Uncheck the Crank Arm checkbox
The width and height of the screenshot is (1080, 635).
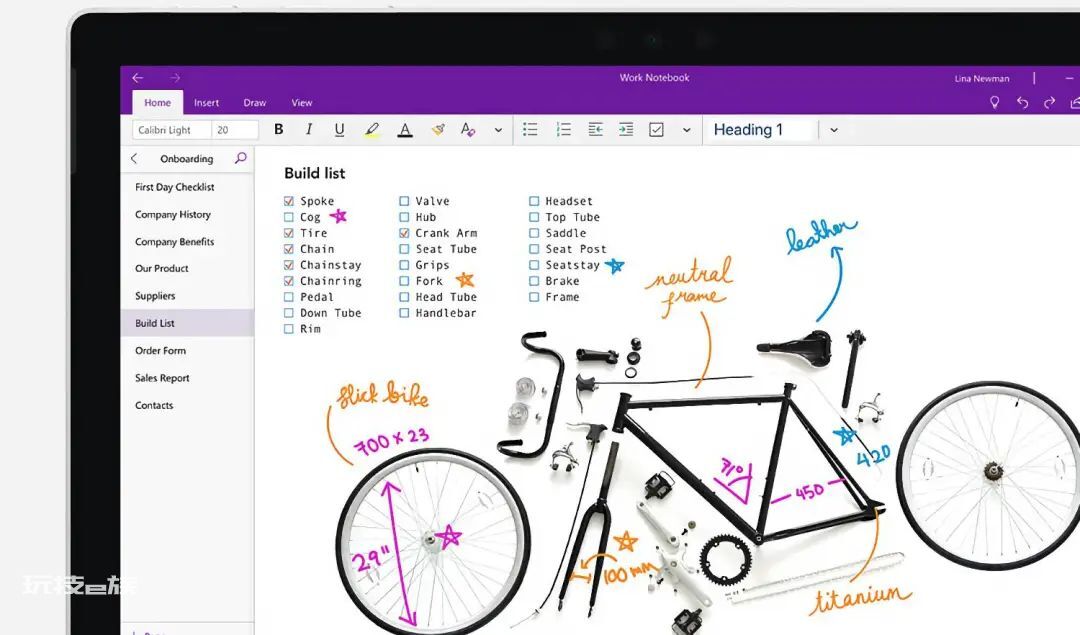coord(404,233)
